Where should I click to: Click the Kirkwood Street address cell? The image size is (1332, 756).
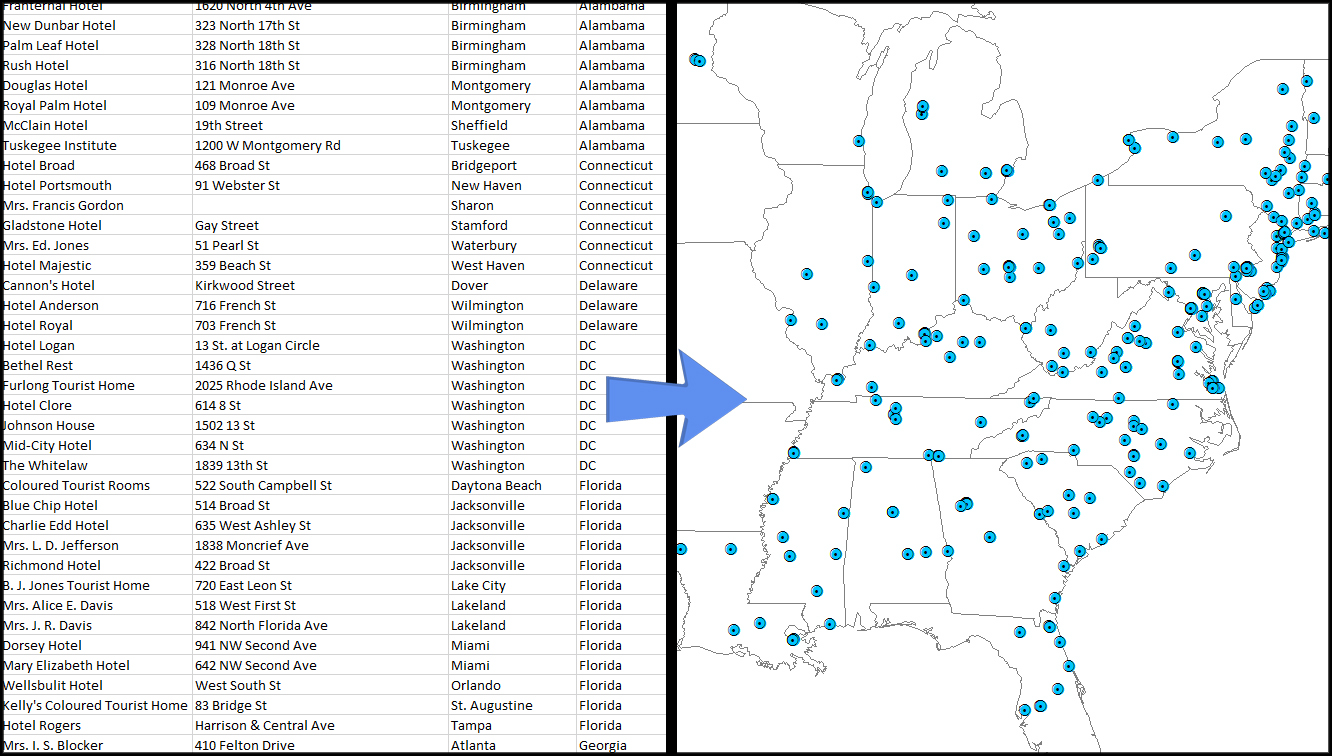[245, 285]
